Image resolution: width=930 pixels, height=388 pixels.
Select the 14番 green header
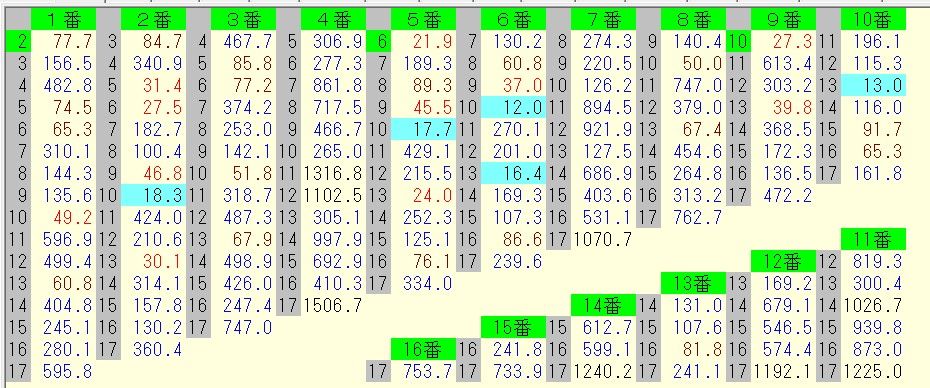tap(603, 306)
